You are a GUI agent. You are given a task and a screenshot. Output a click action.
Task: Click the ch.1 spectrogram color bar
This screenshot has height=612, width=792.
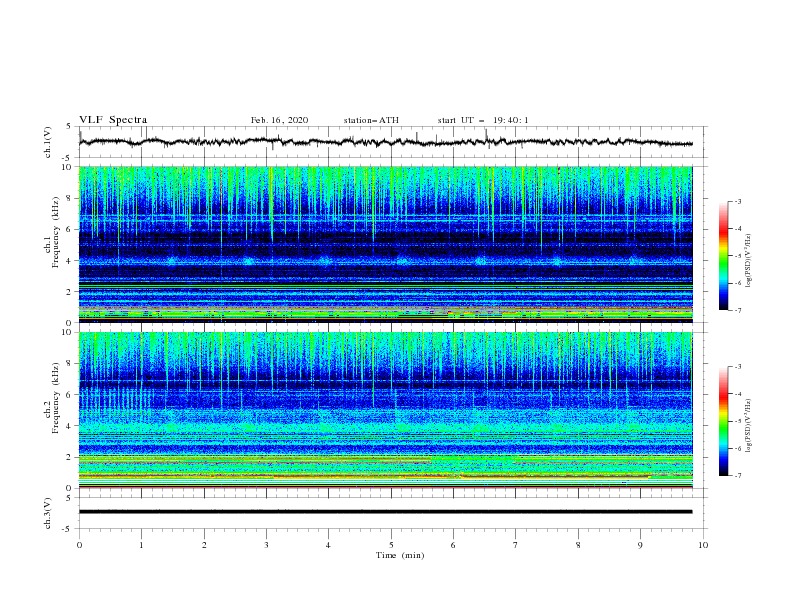tap(723, 256)
